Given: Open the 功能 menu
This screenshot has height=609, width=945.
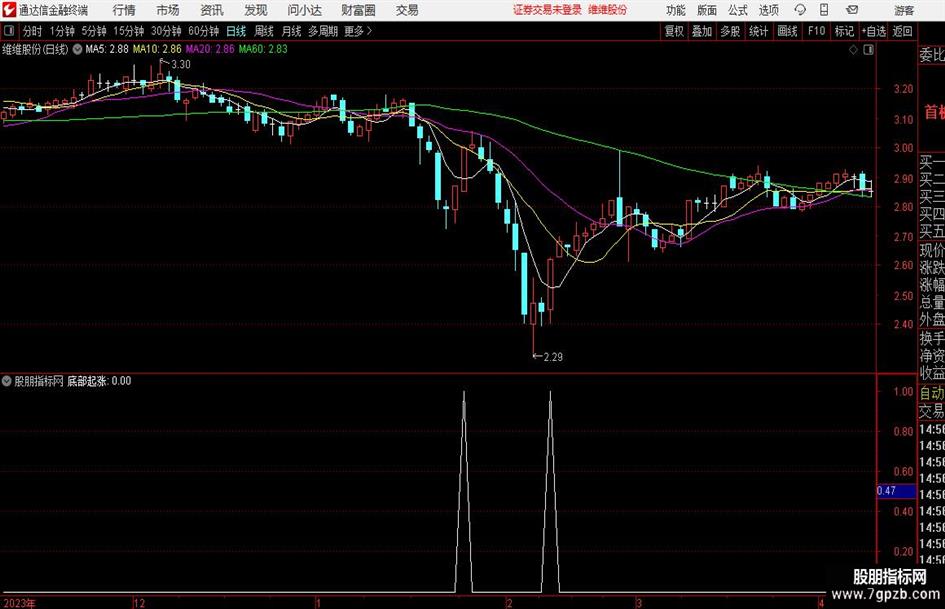Looking at the screenshot, I should [676, 10].
